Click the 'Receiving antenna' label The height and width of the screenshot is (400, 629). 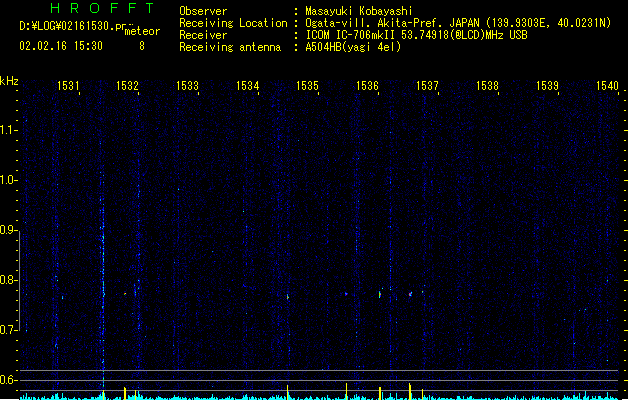click(x=230, y=47)
